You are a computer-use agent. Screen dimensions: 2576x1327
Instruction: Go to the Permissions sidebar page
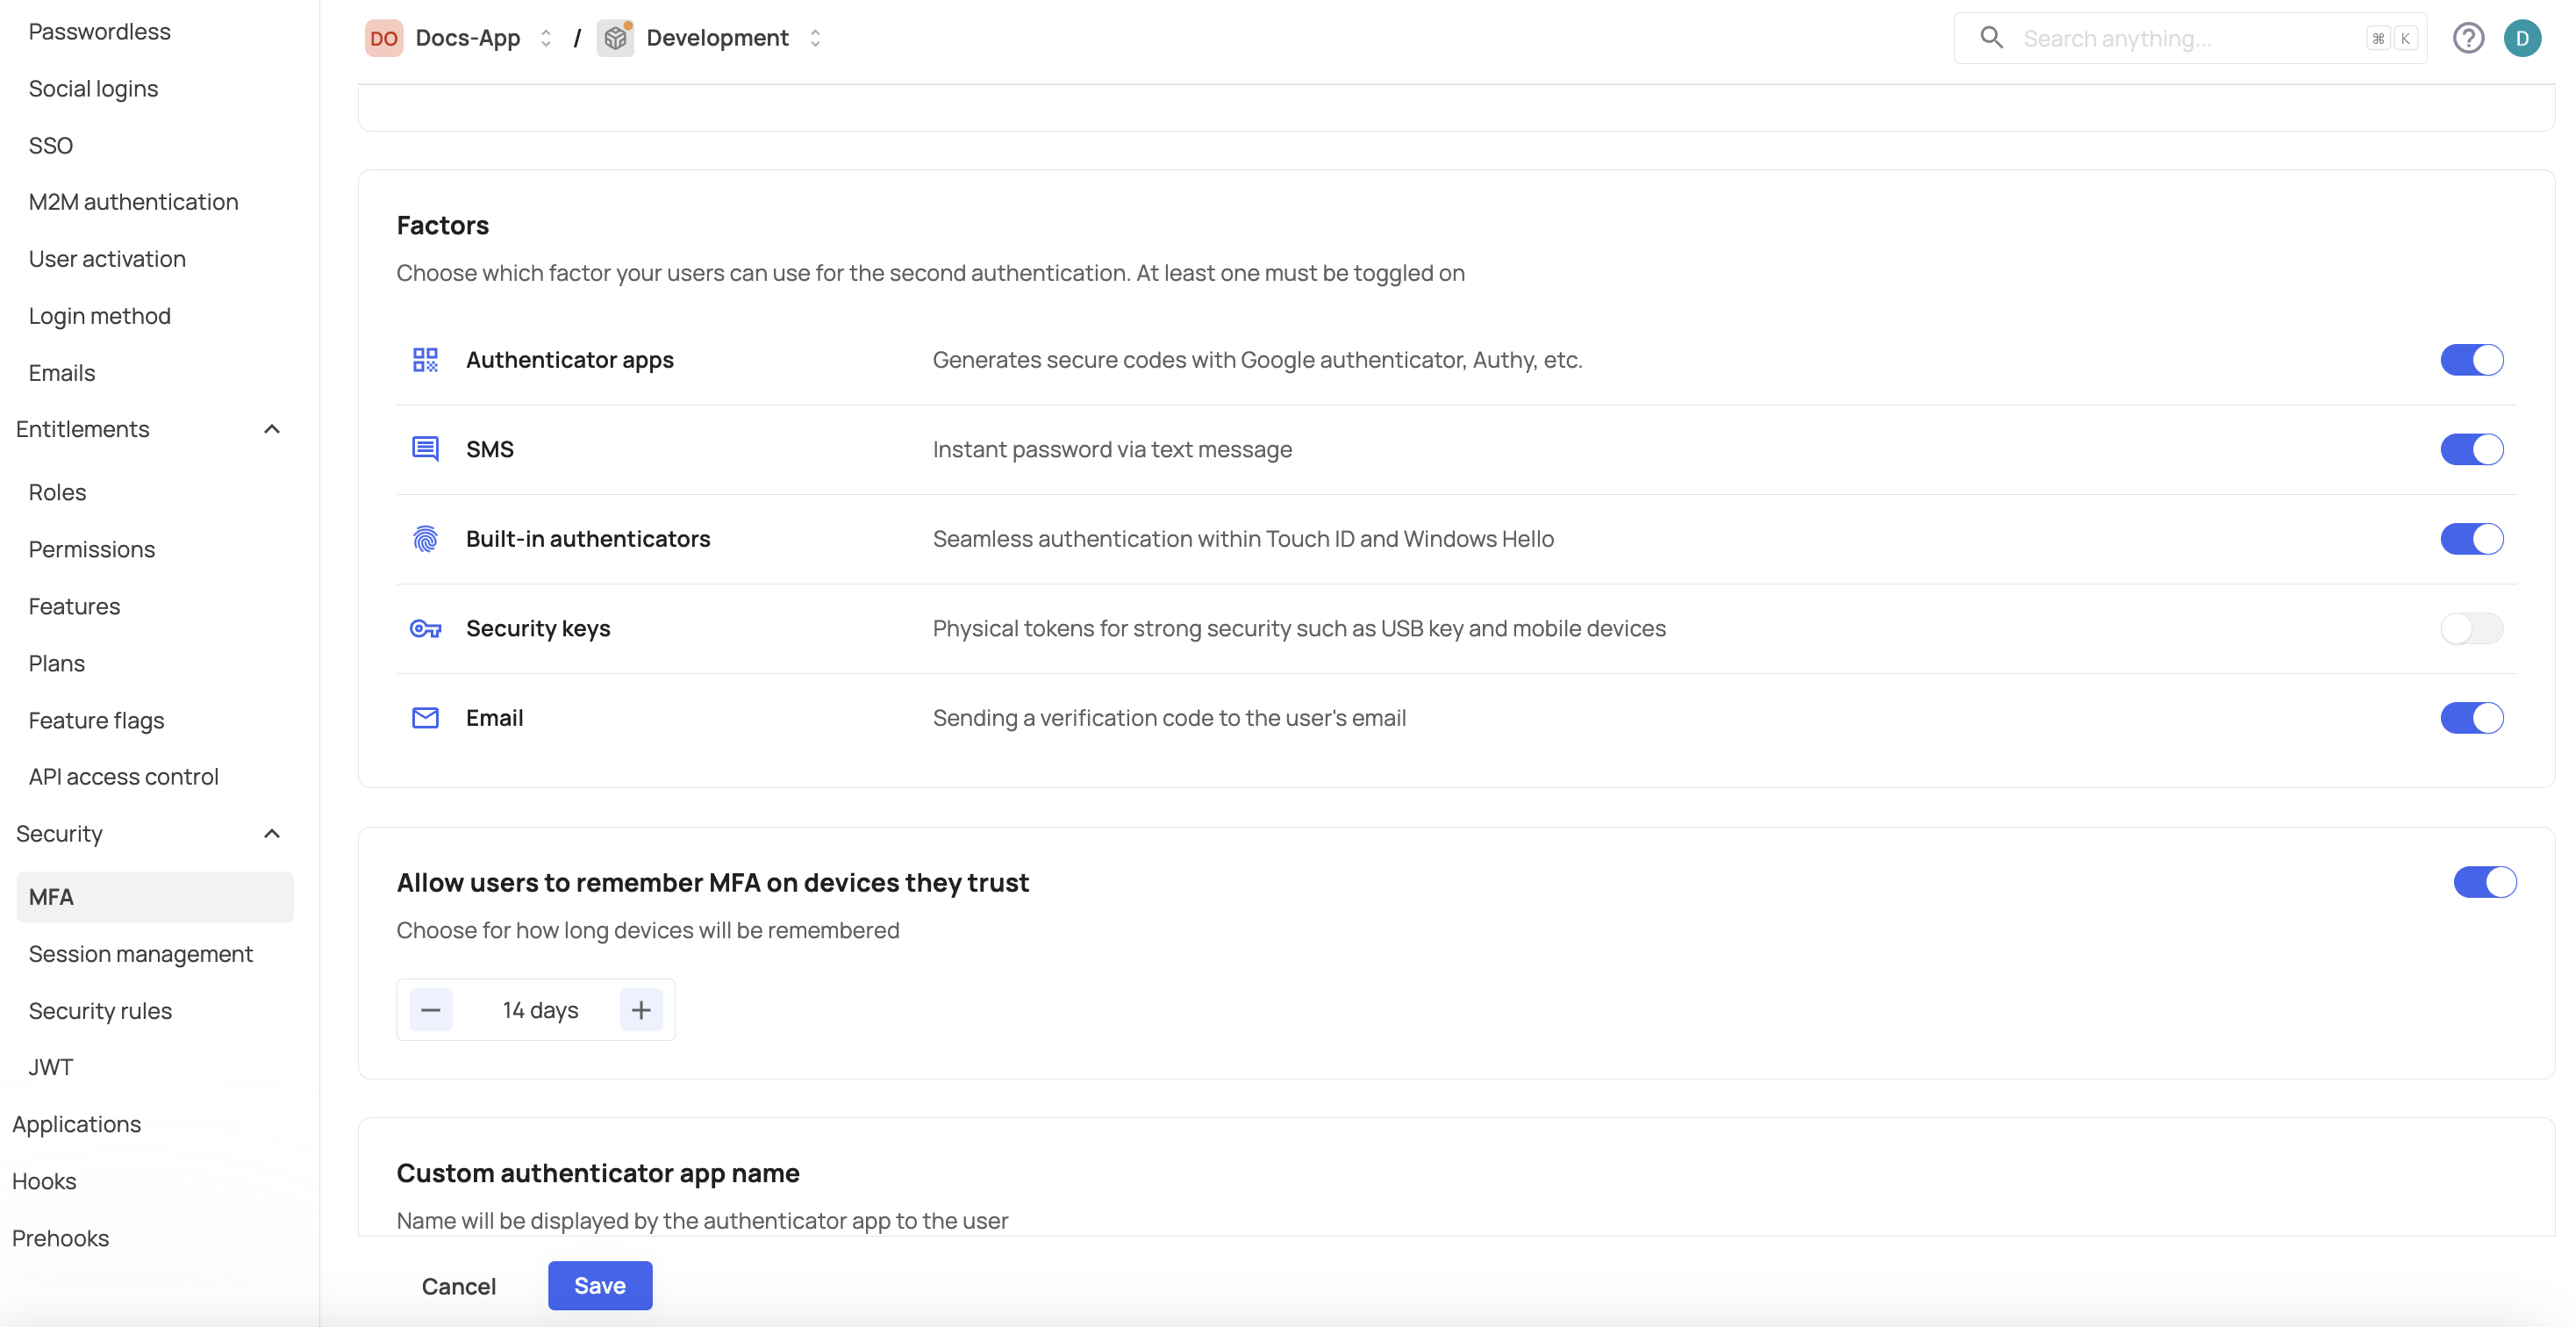click(x=91, y=549)
